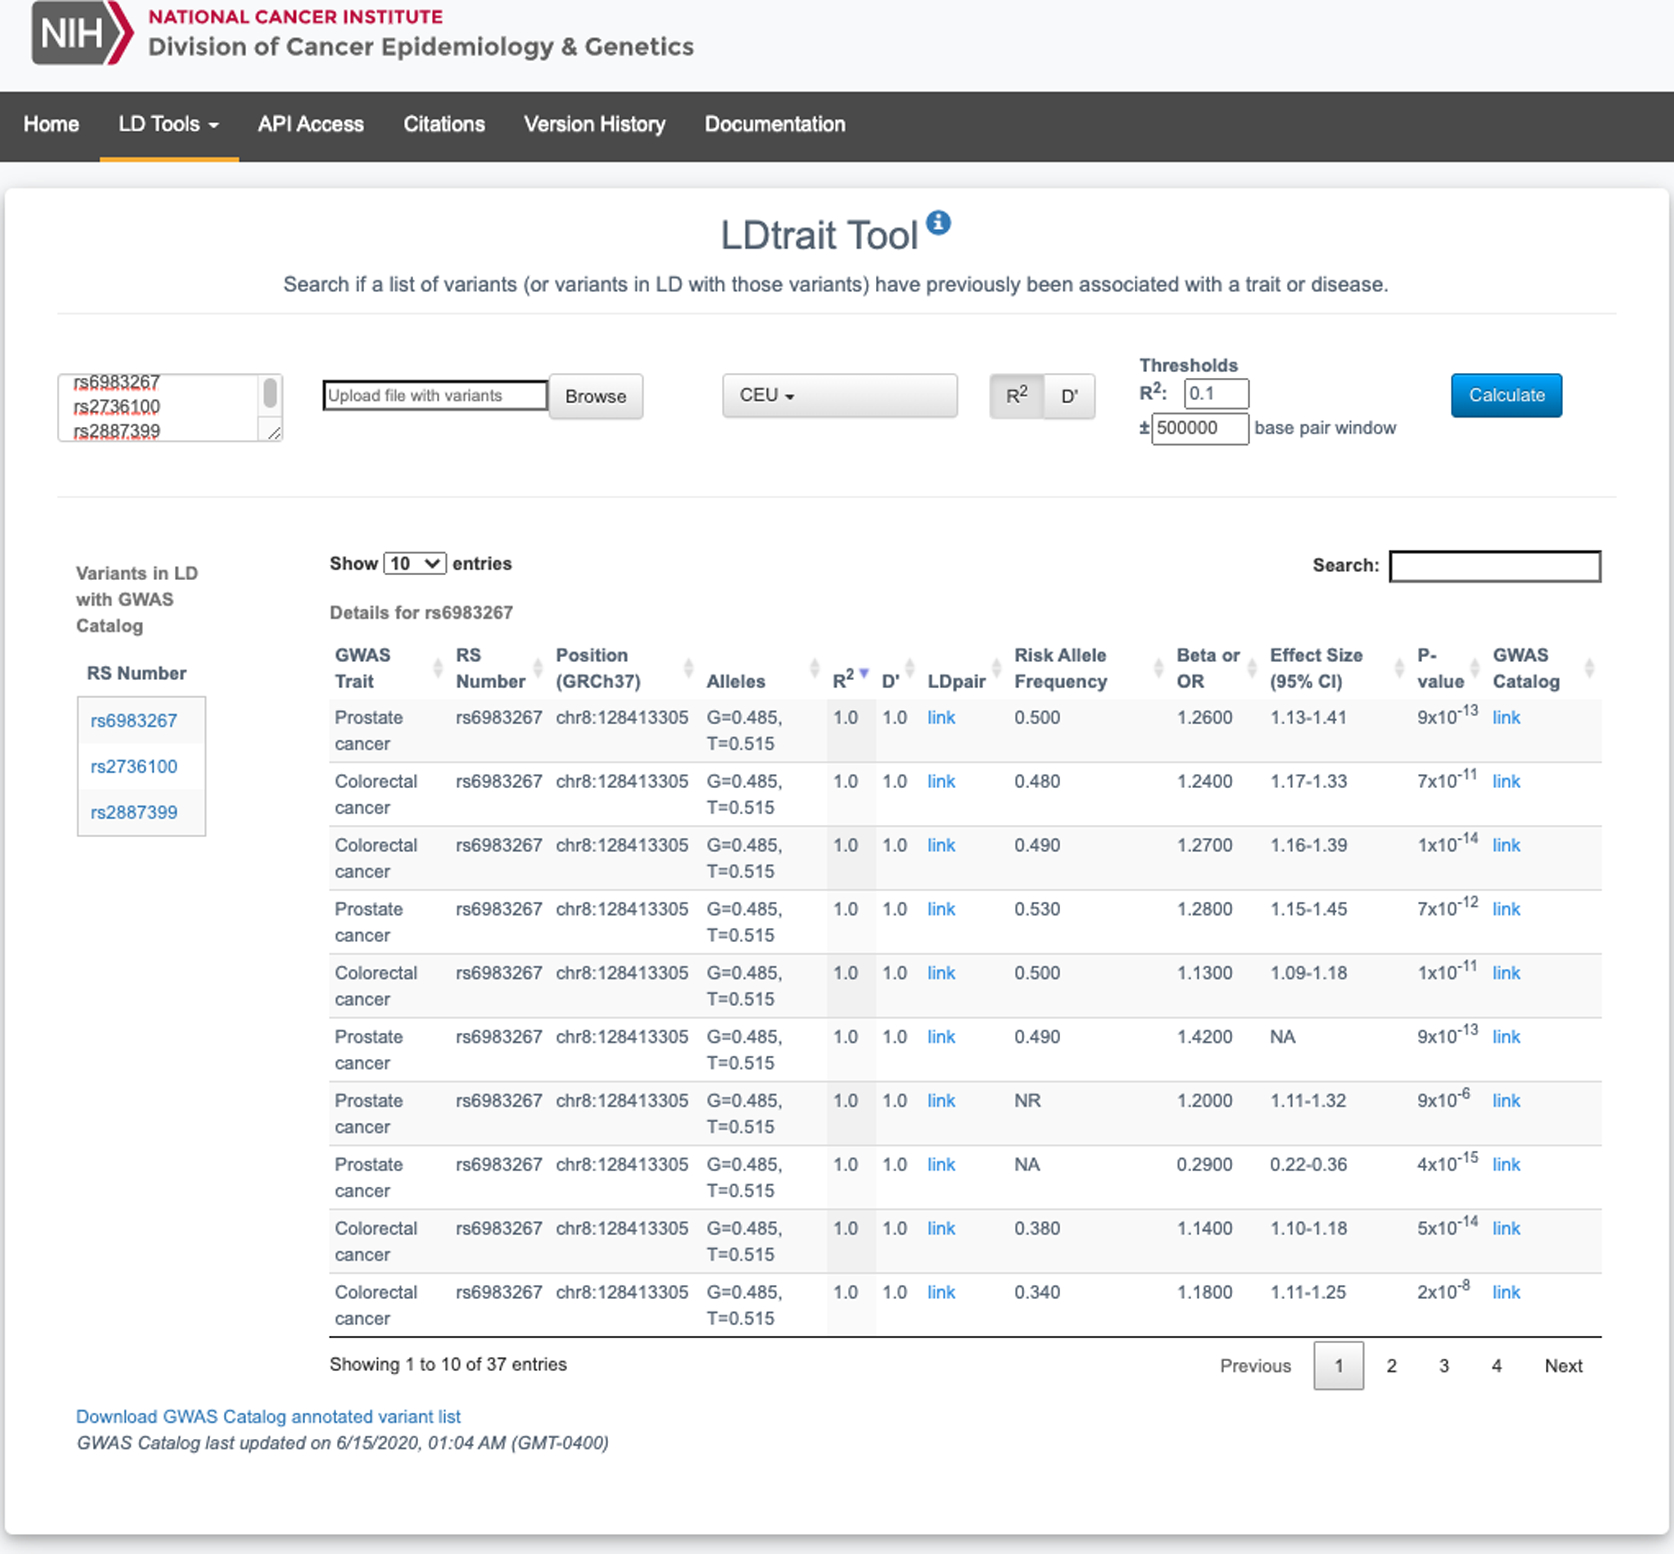Click the NIH logo
This screenshot has width=1674, height=1554.
tap(82, 32)
